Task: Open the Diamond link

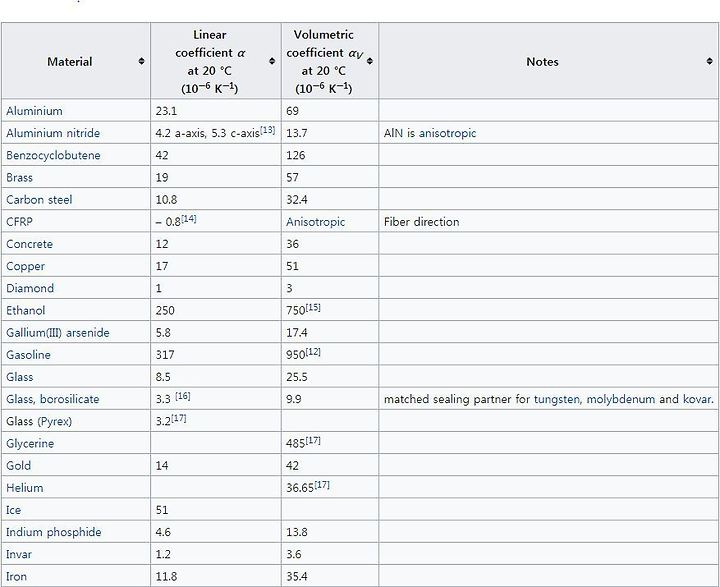Action: 30,288
